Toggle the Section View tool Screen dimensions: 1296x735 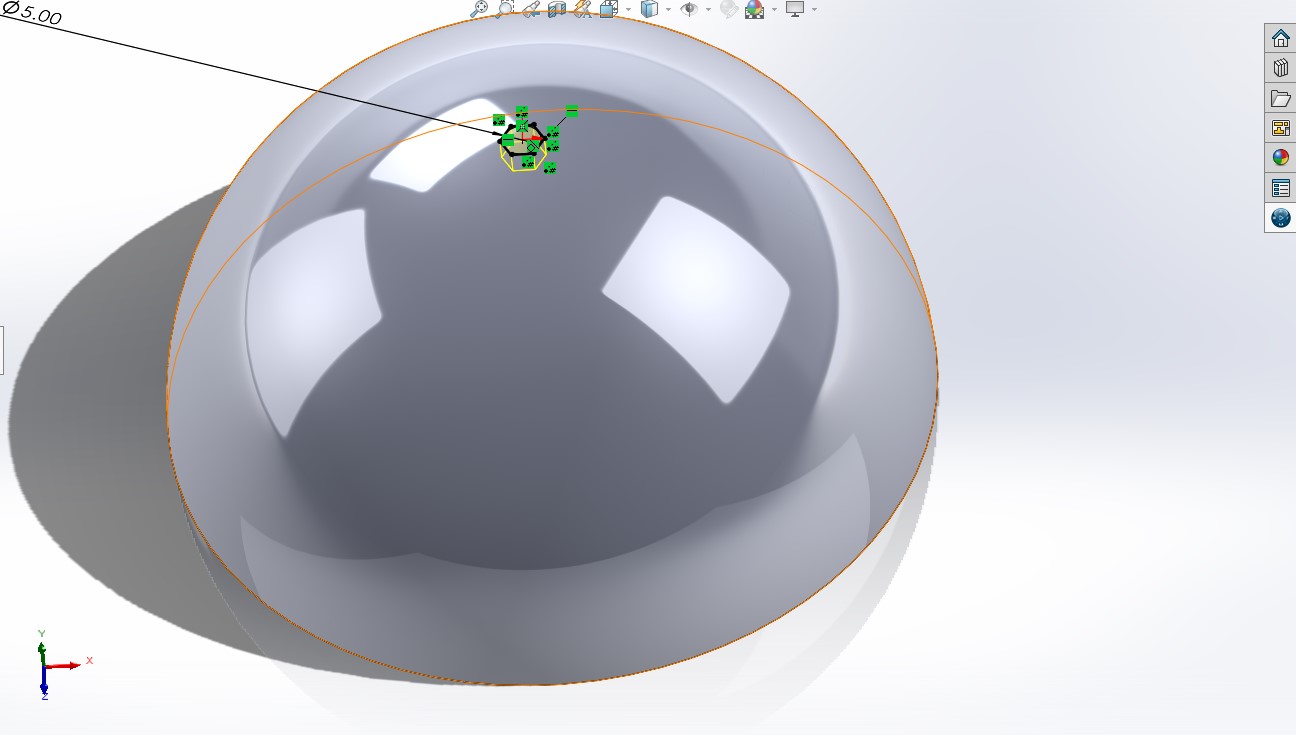pos(557,9)
